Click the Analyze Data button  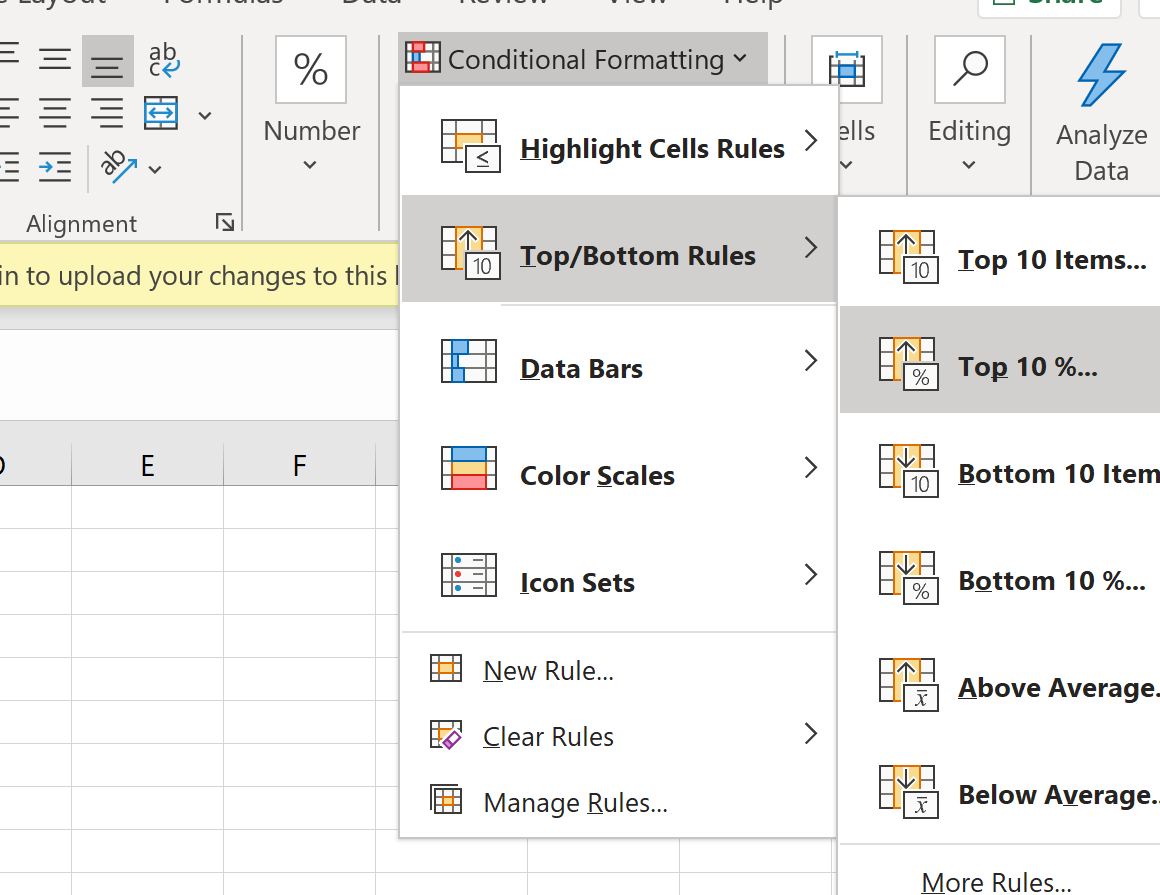pos(1102,113)
